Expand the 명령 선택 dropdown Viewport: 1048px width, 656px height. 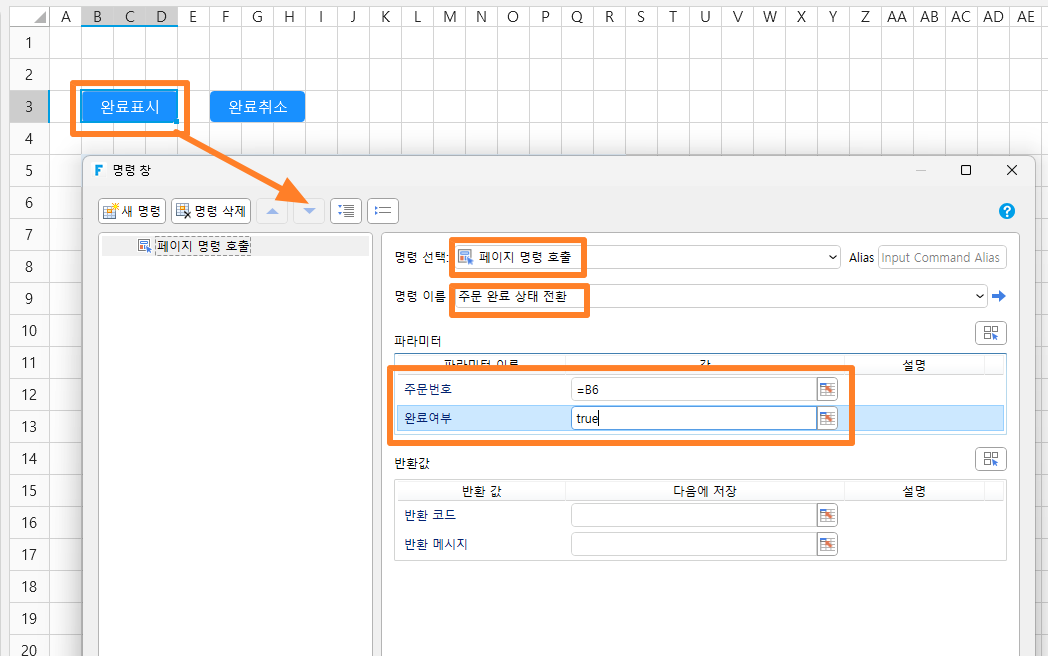833,257
